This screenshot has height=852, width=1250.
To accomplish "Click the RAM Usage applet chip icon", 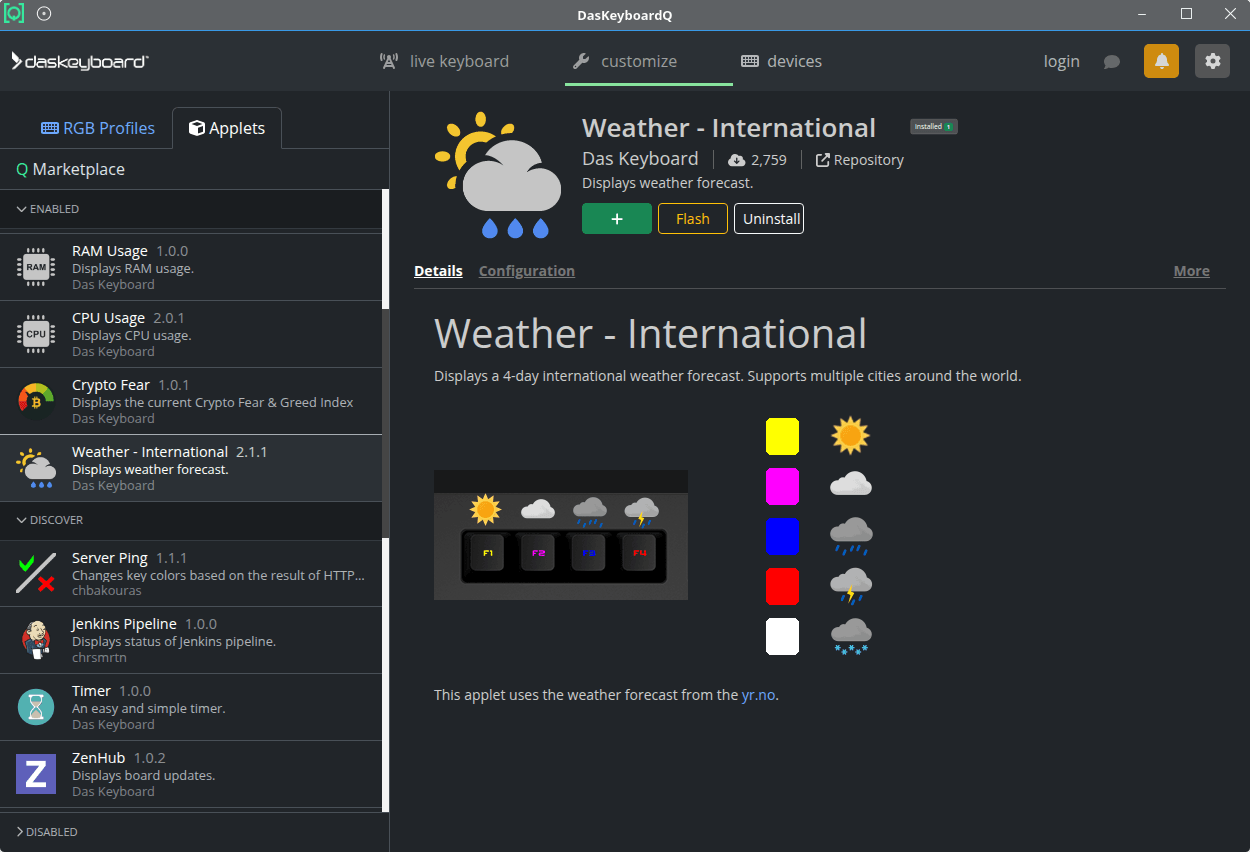I will pos(36,267).
